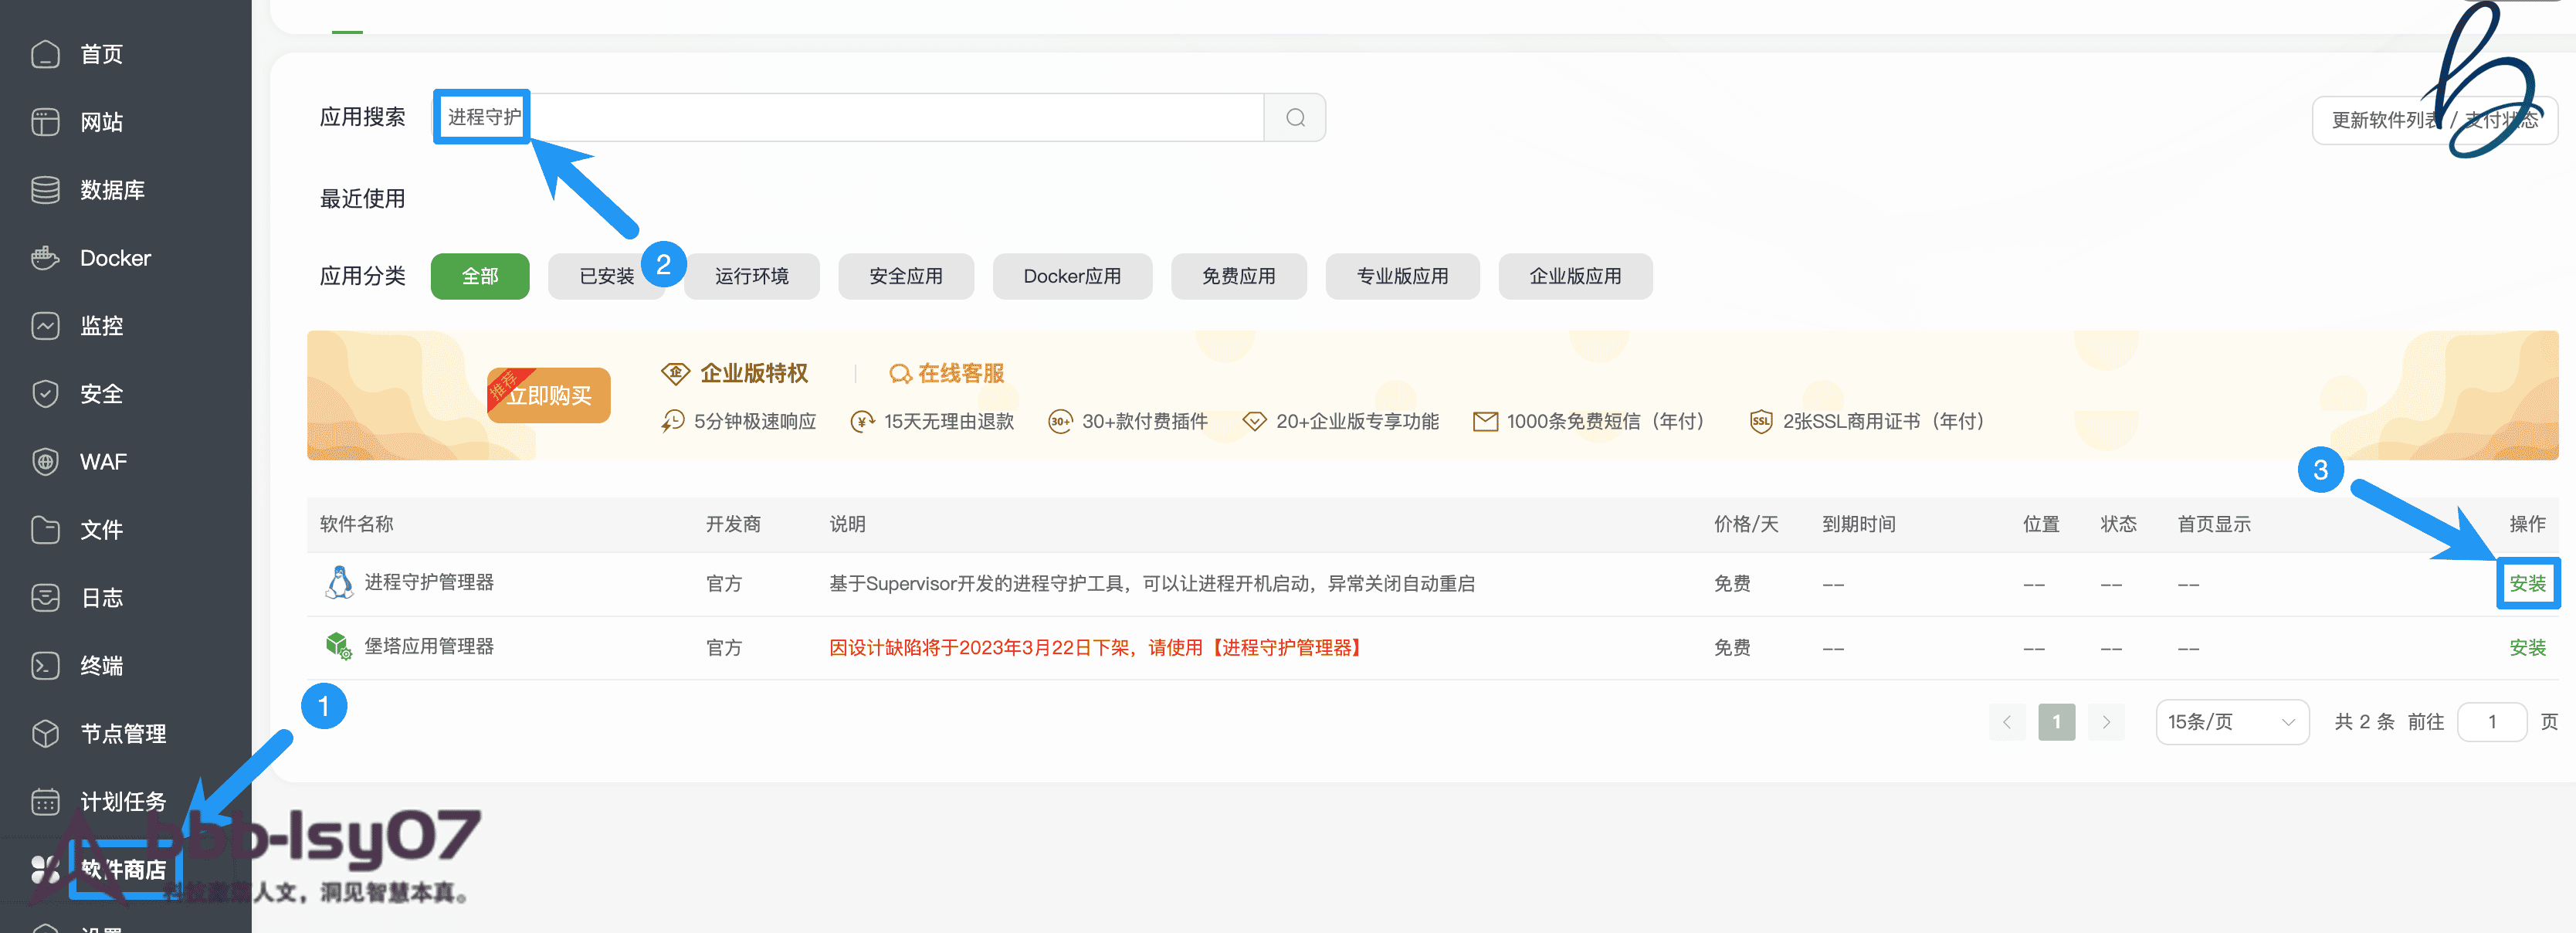The width and height of the screenshot is (2576, 933).
Task: Open the 终端 terminal from sidebar
Action: [100, 665]
